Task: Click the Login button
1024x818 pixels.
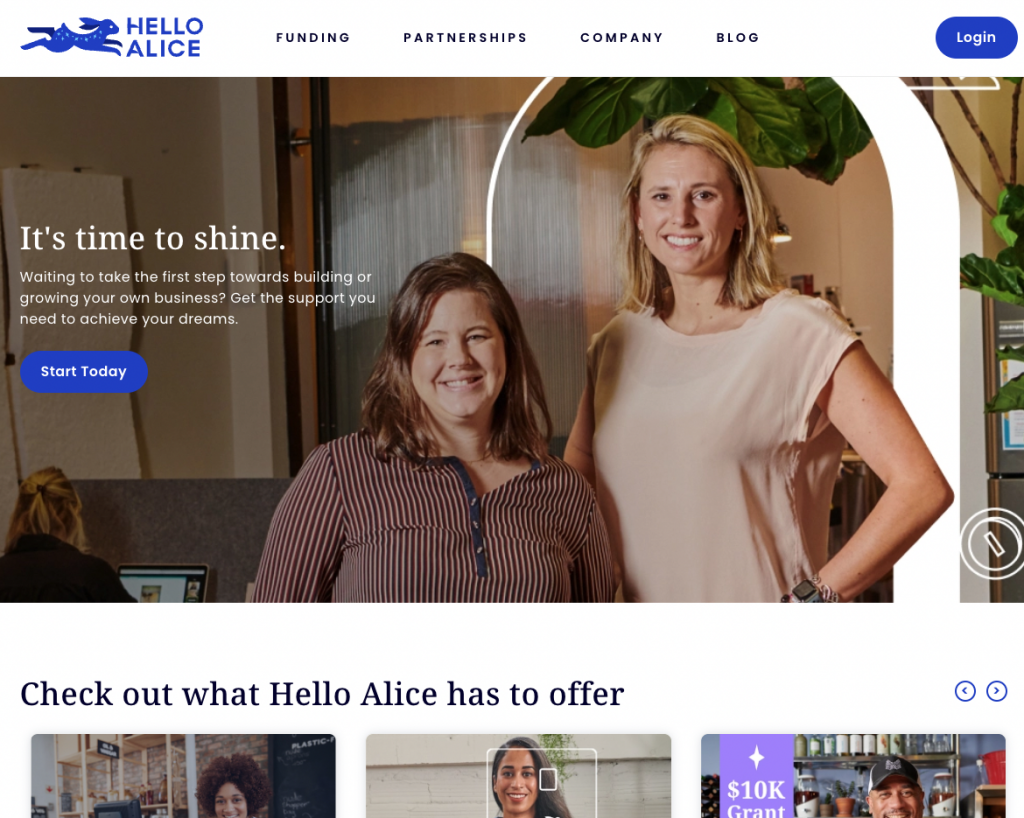Action: tap(976, 37)
